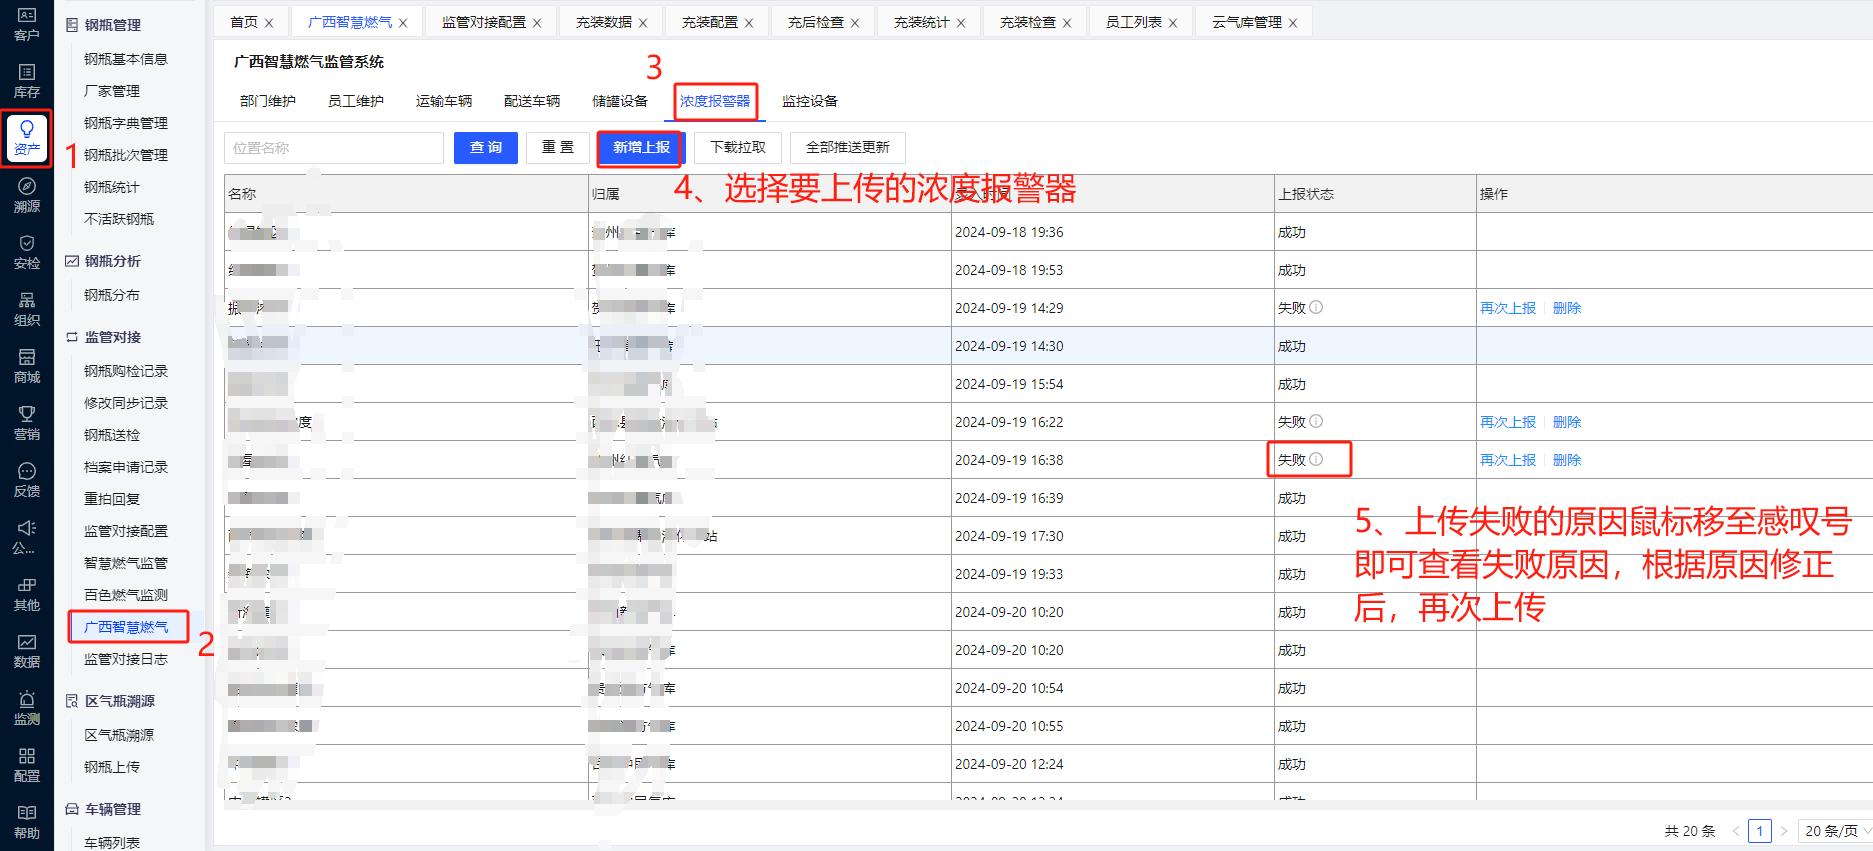Collapse the 钢瓶管理 menu group
Image resolution: width=1873 pixels, height=851 pixels.
[x=103, y=25]
